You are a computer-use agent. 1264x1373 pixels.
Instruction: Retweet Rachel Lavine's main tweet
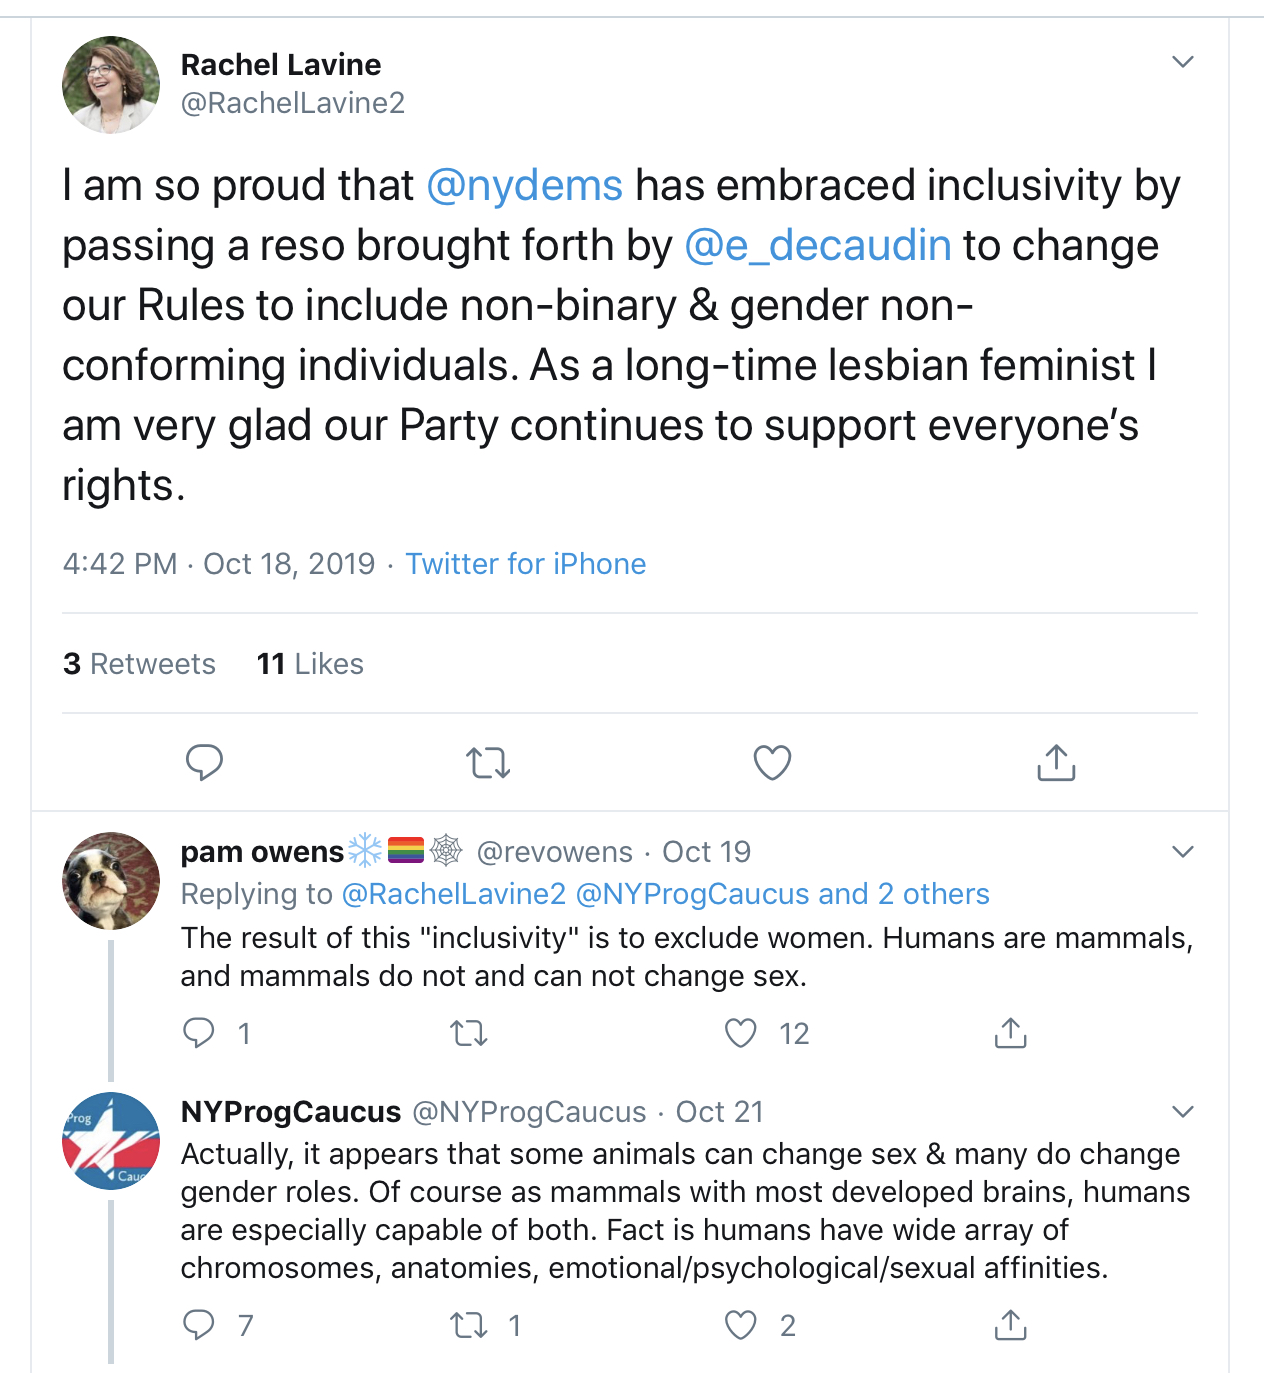pos(488,764)
